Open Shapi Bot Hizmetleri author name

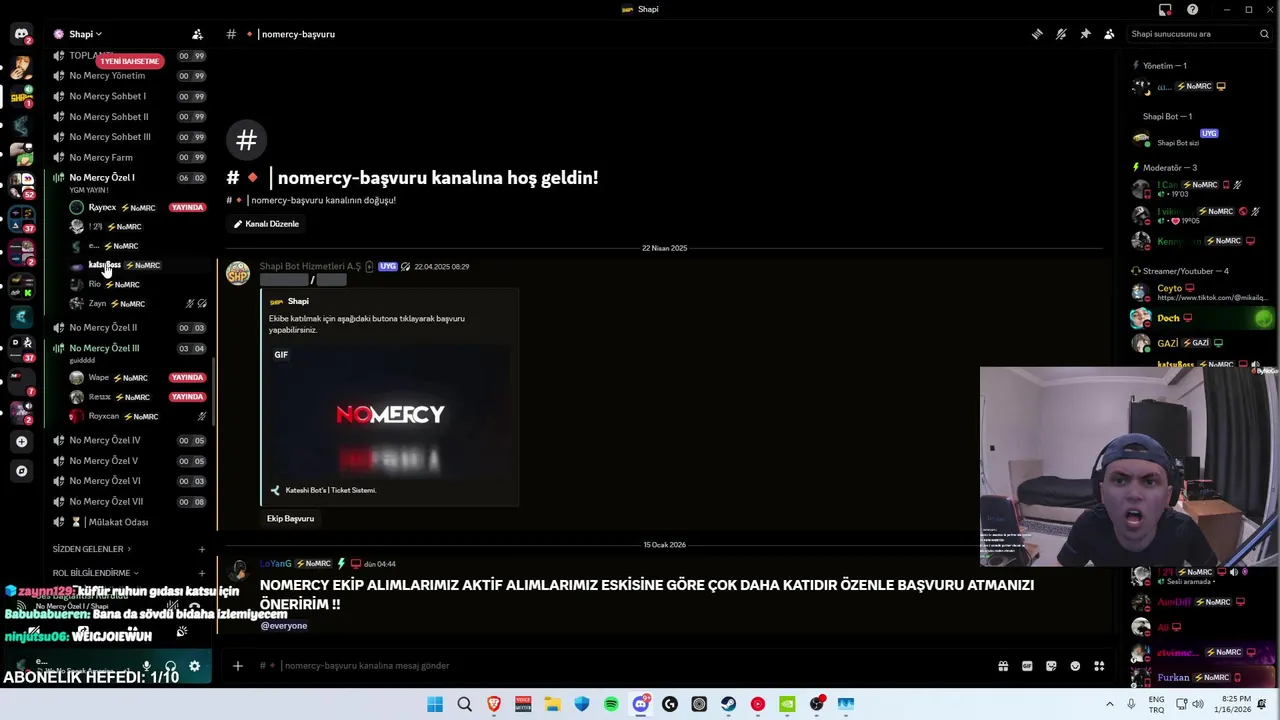click(310, 266)
